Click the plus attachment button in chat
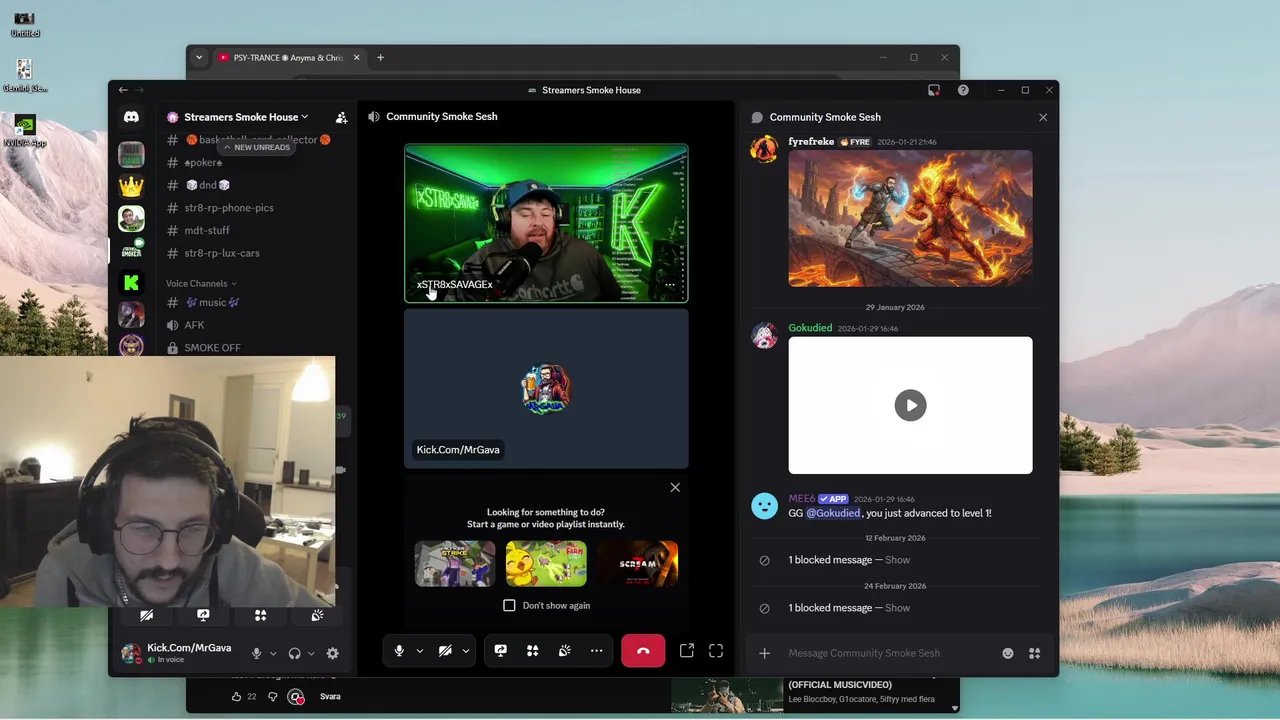 tap(764, 653)
